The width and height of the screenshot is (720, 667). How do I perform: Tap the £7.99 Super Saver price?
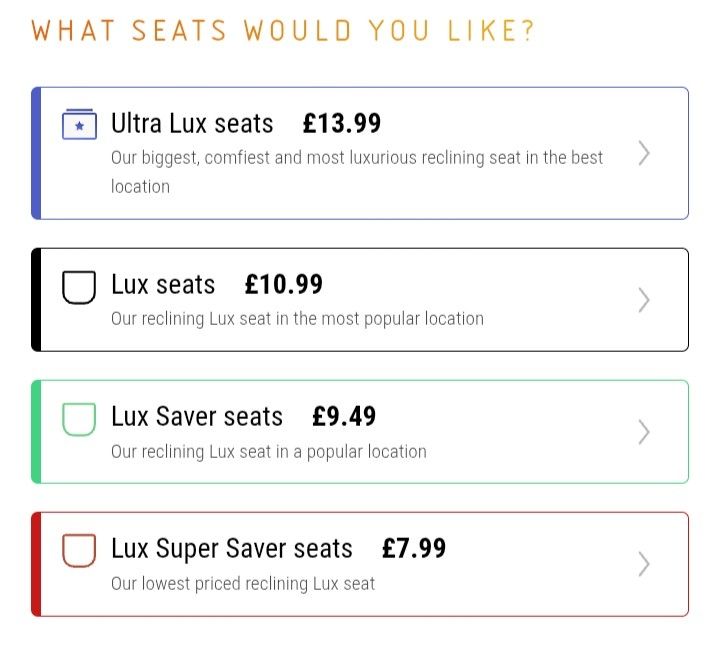pyautogui.click(x=414, y=549)
